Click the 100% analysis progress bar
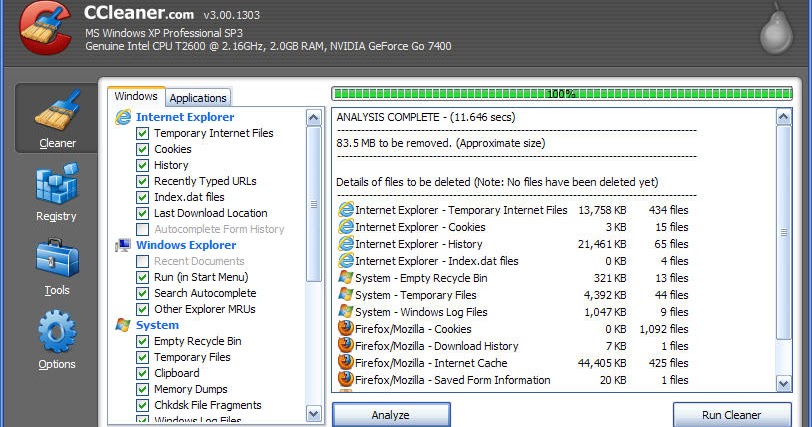Screen dimensions: 812x427 click(x=562, y=94)
